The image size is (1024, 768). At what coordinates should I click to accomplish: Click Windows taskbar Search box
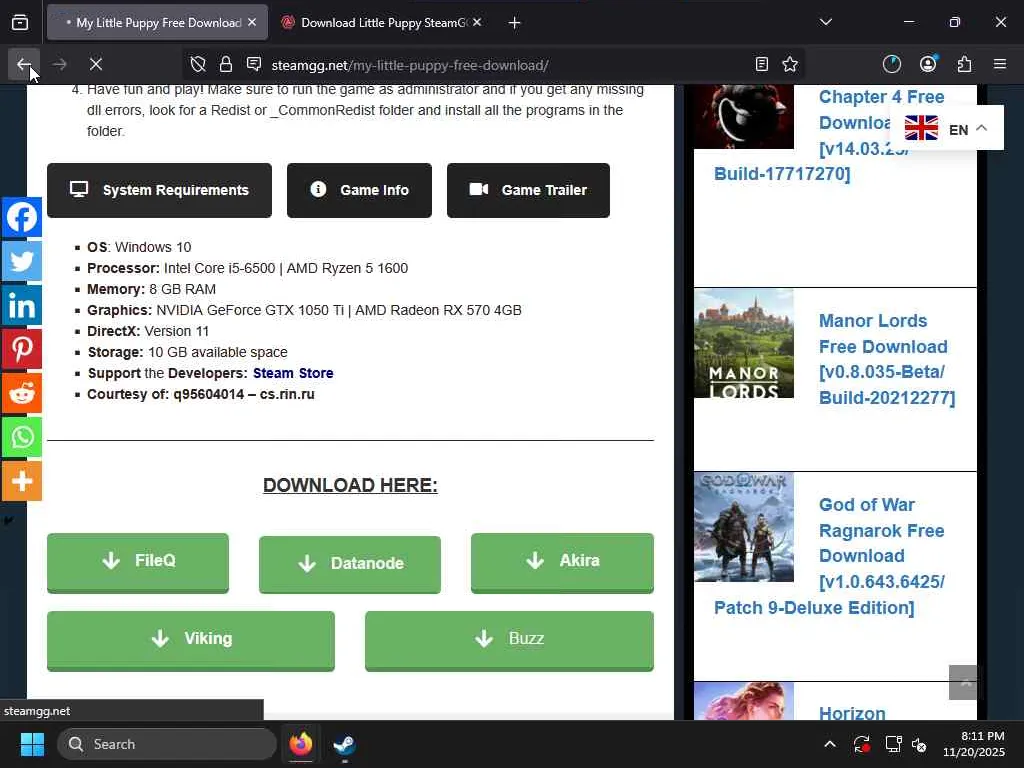[167, 744]
